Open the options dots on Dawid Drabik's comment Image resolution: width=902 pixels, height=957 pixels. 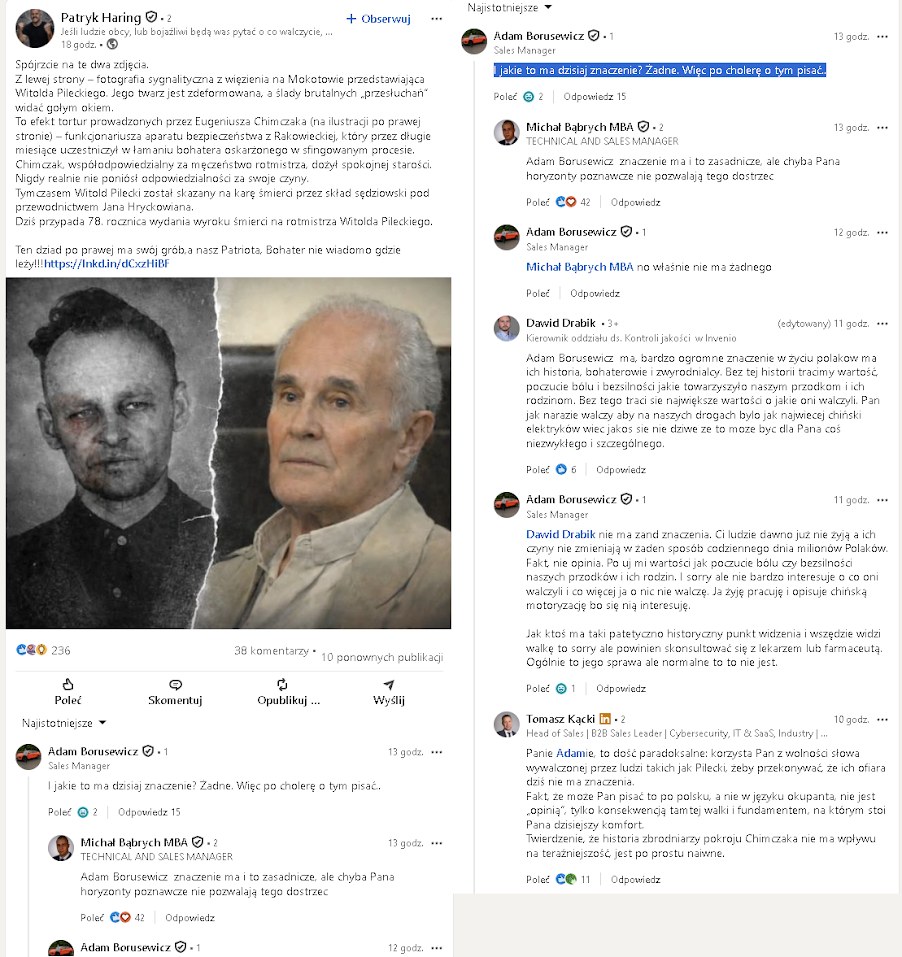point(882,323)
